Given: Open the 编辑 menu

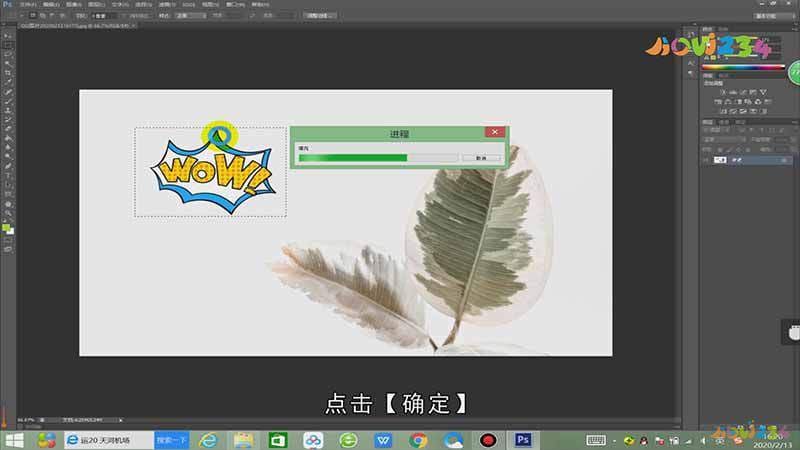Looking at the screenshot, I should (x=51, y=5).
